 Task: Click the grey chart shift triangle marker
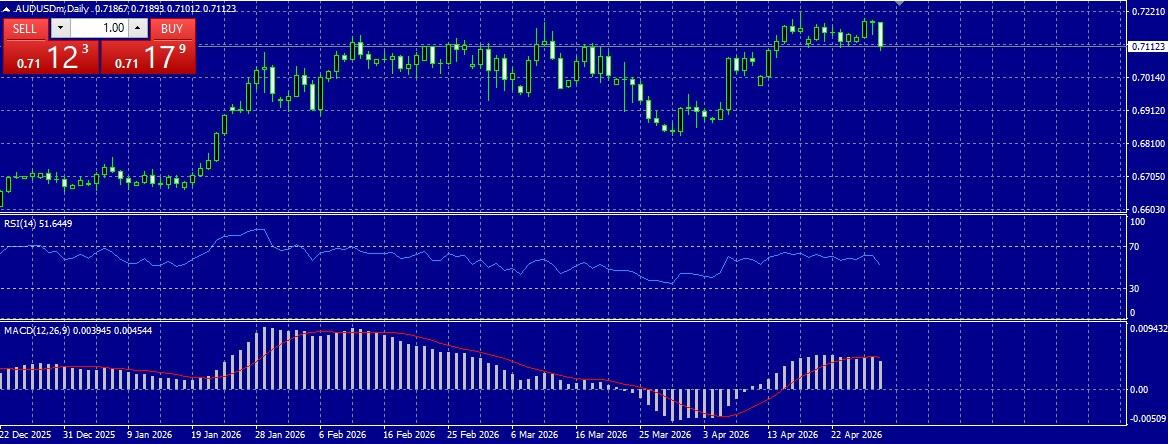tap(900, 3)
